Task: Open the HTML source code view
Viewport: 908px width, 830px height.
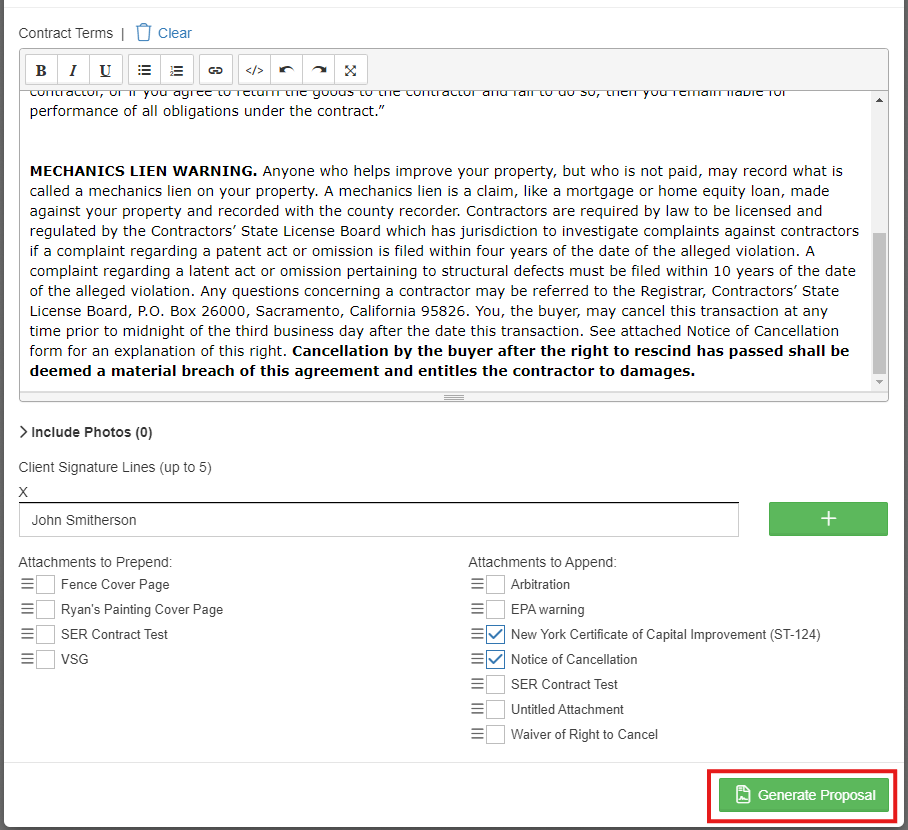Action: [255, 70]
